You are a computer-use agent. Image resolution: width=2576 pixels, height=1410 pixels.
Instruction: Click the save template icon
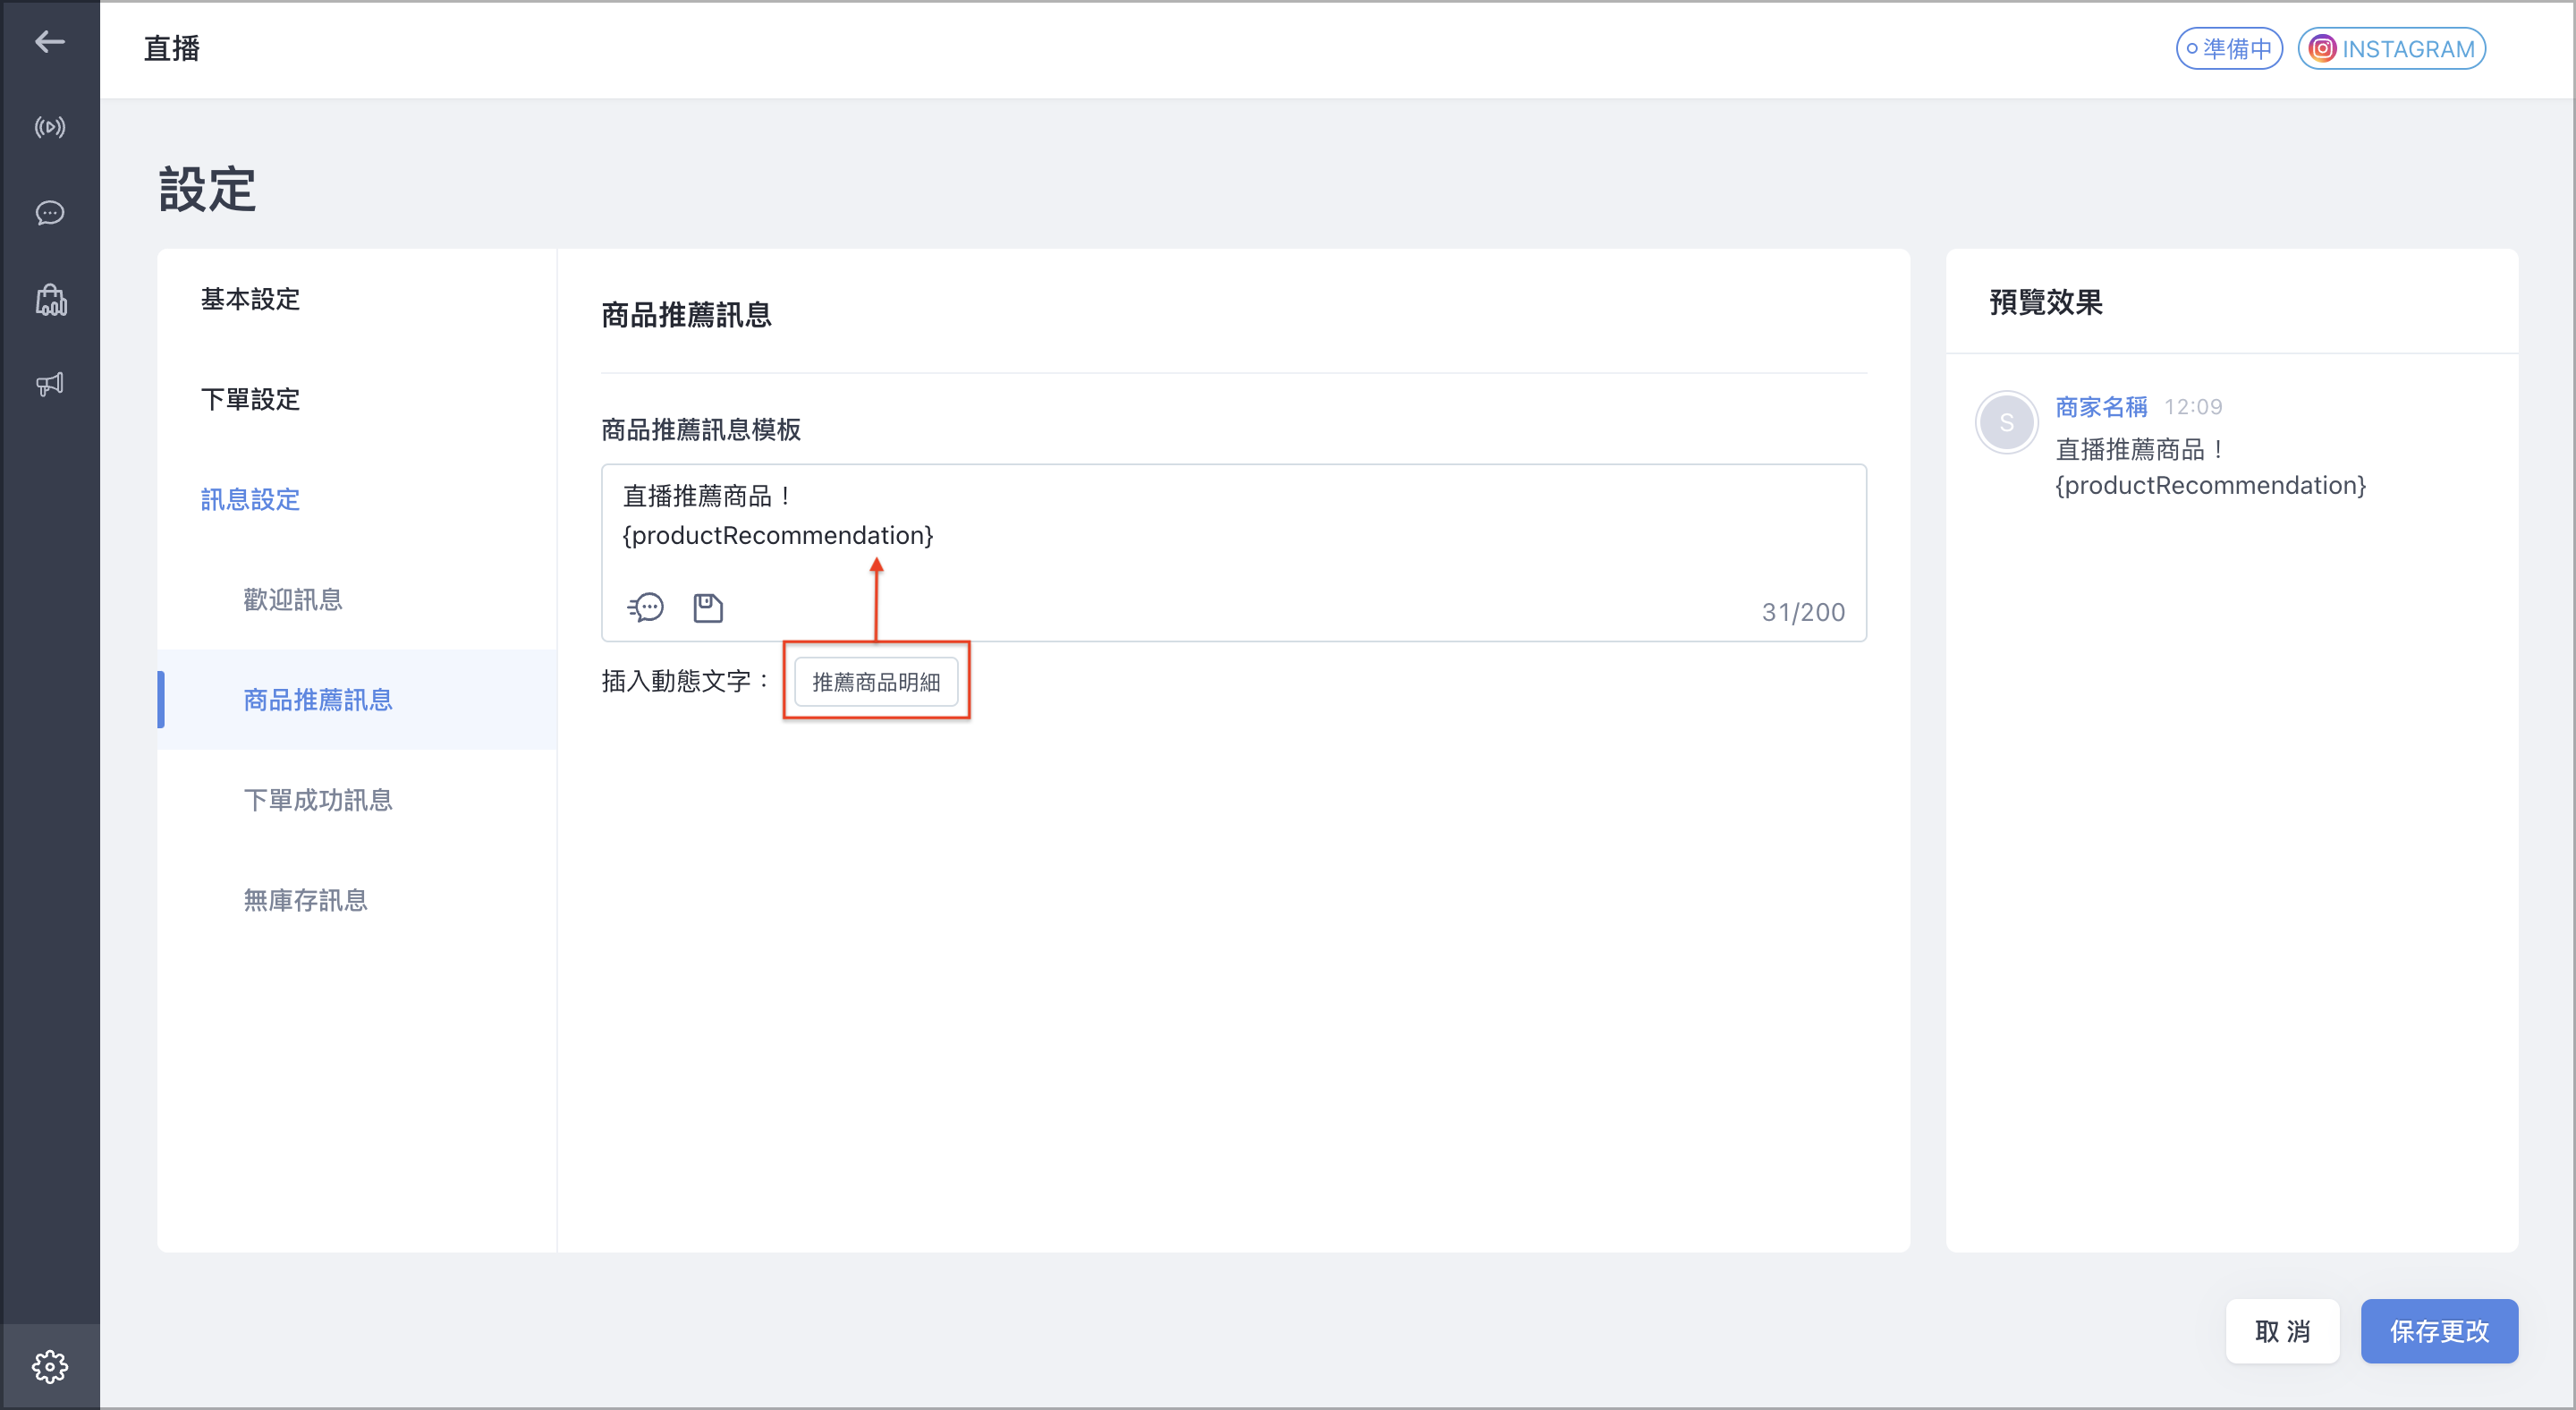(708, 607)
